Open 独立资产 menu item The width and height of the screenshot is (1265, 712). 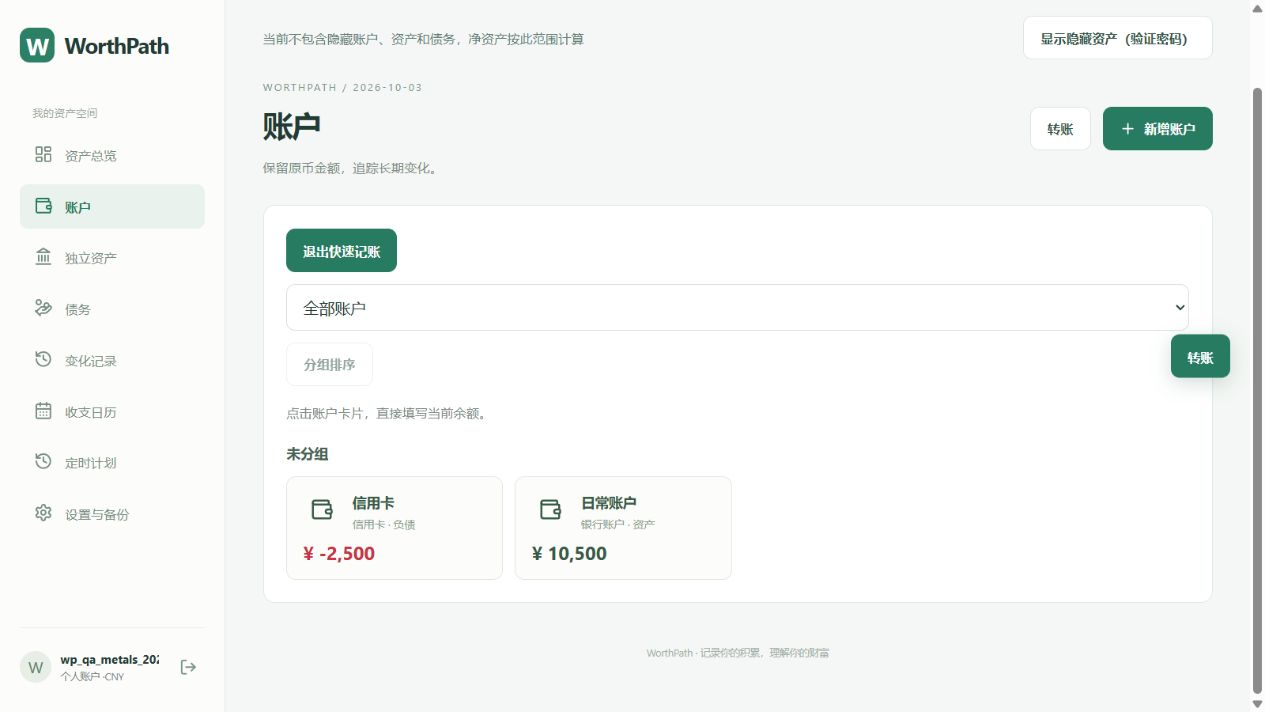coord(112,258)
